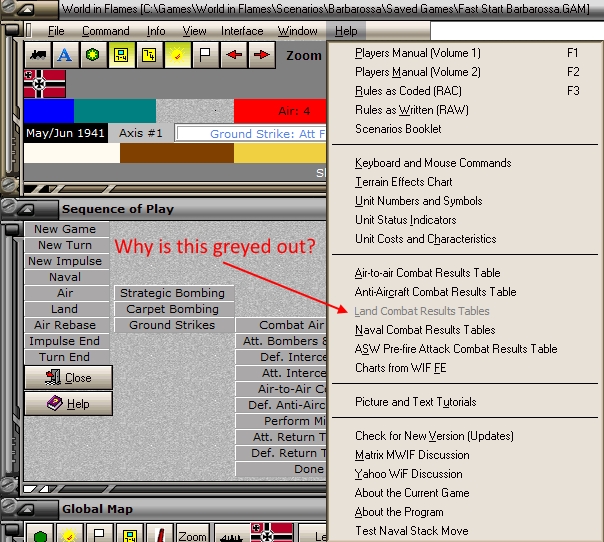Click the blue letter A toolbar icon

click(65, 55)
